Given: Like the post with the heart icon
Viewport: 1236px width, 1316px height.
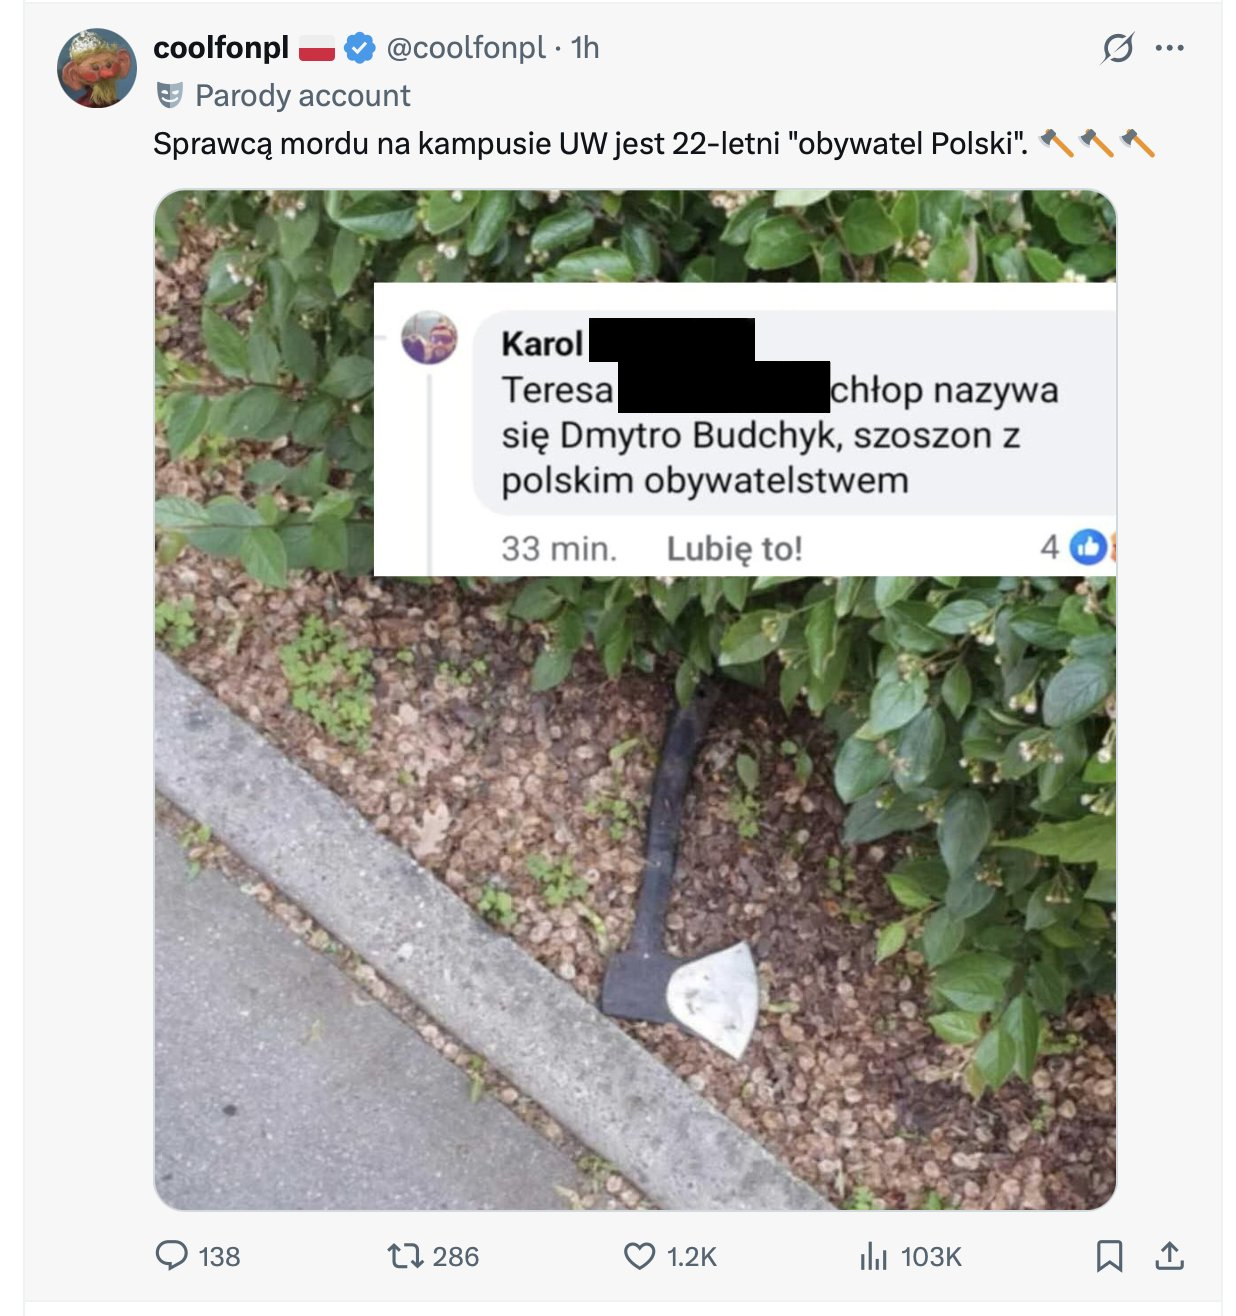Looking at the screenshot, I should (x=639, y=1255).
